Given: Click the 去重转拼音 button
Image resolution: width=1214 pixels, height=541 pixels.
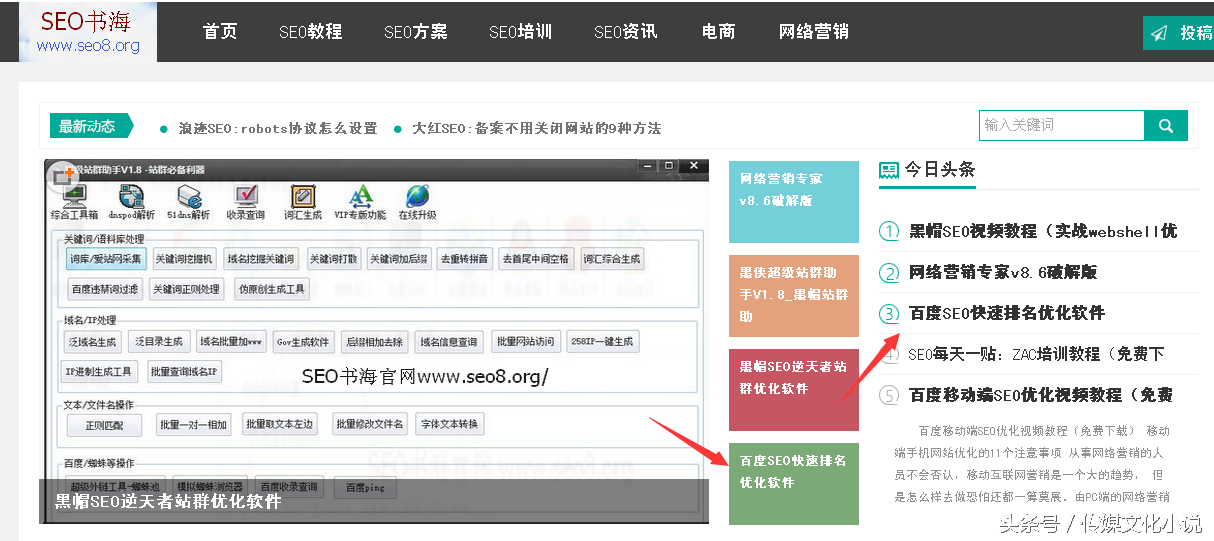Looking at the screenshot, I should (465, 259).
